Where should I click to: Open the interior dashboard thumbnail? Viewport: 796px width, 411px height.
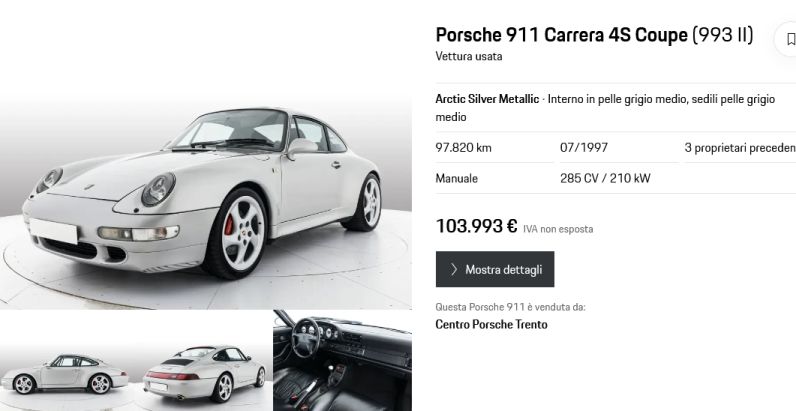pyautogui.click(x=343, y=361)
